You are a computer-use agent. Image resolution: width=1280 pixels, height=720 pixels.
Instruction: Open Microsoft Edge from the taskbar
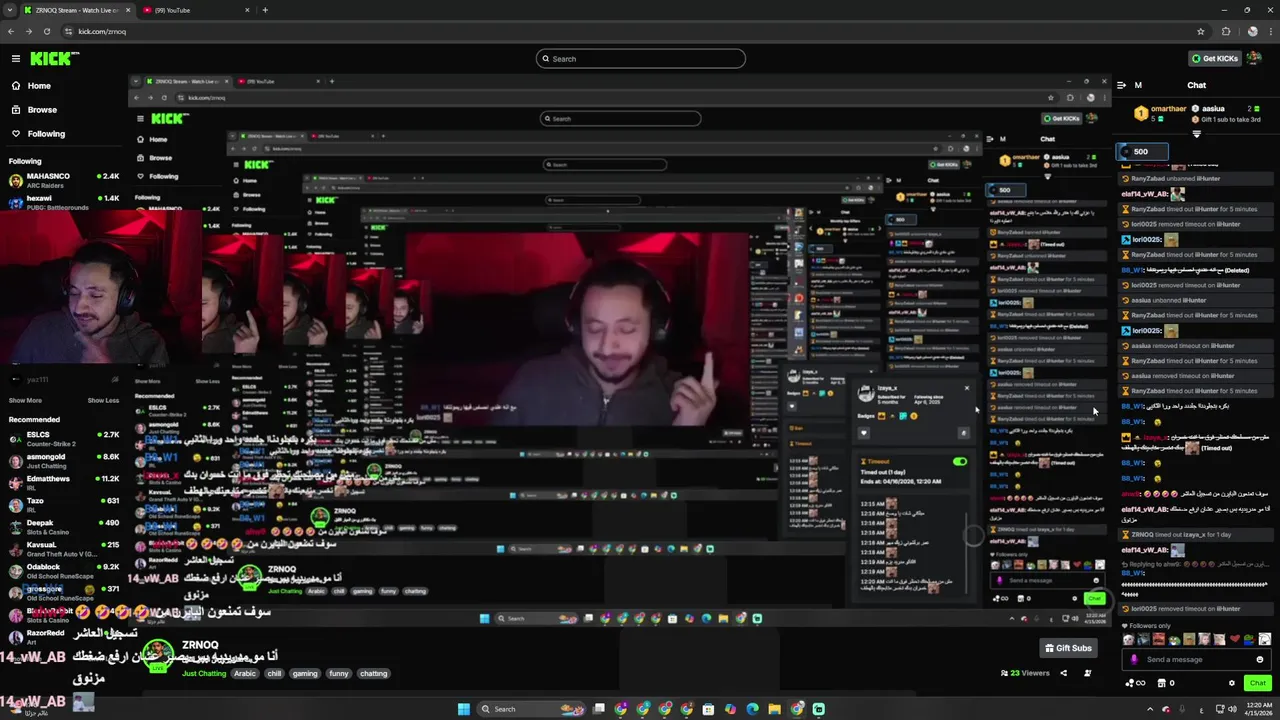[752, 709]
